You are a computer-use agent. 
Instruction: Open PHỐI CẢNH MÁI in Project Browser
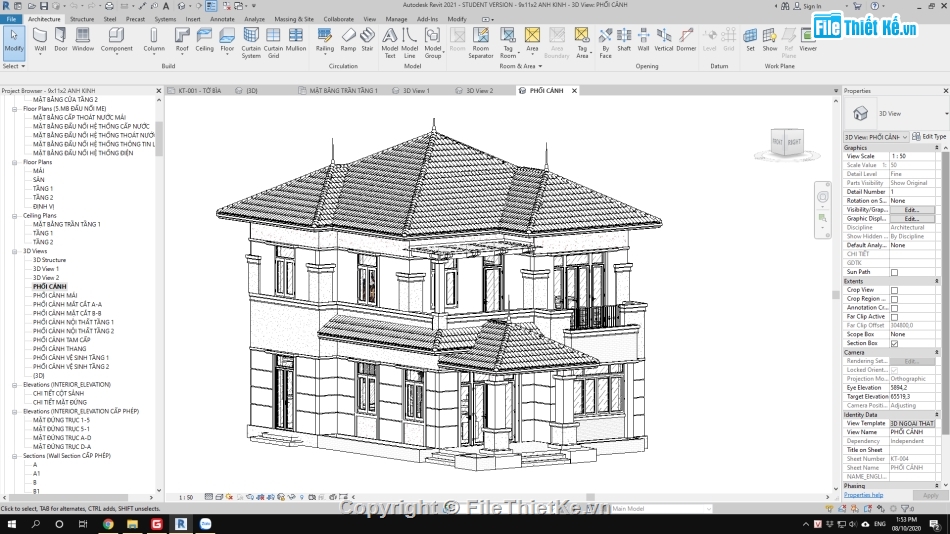tap(55, 295)
